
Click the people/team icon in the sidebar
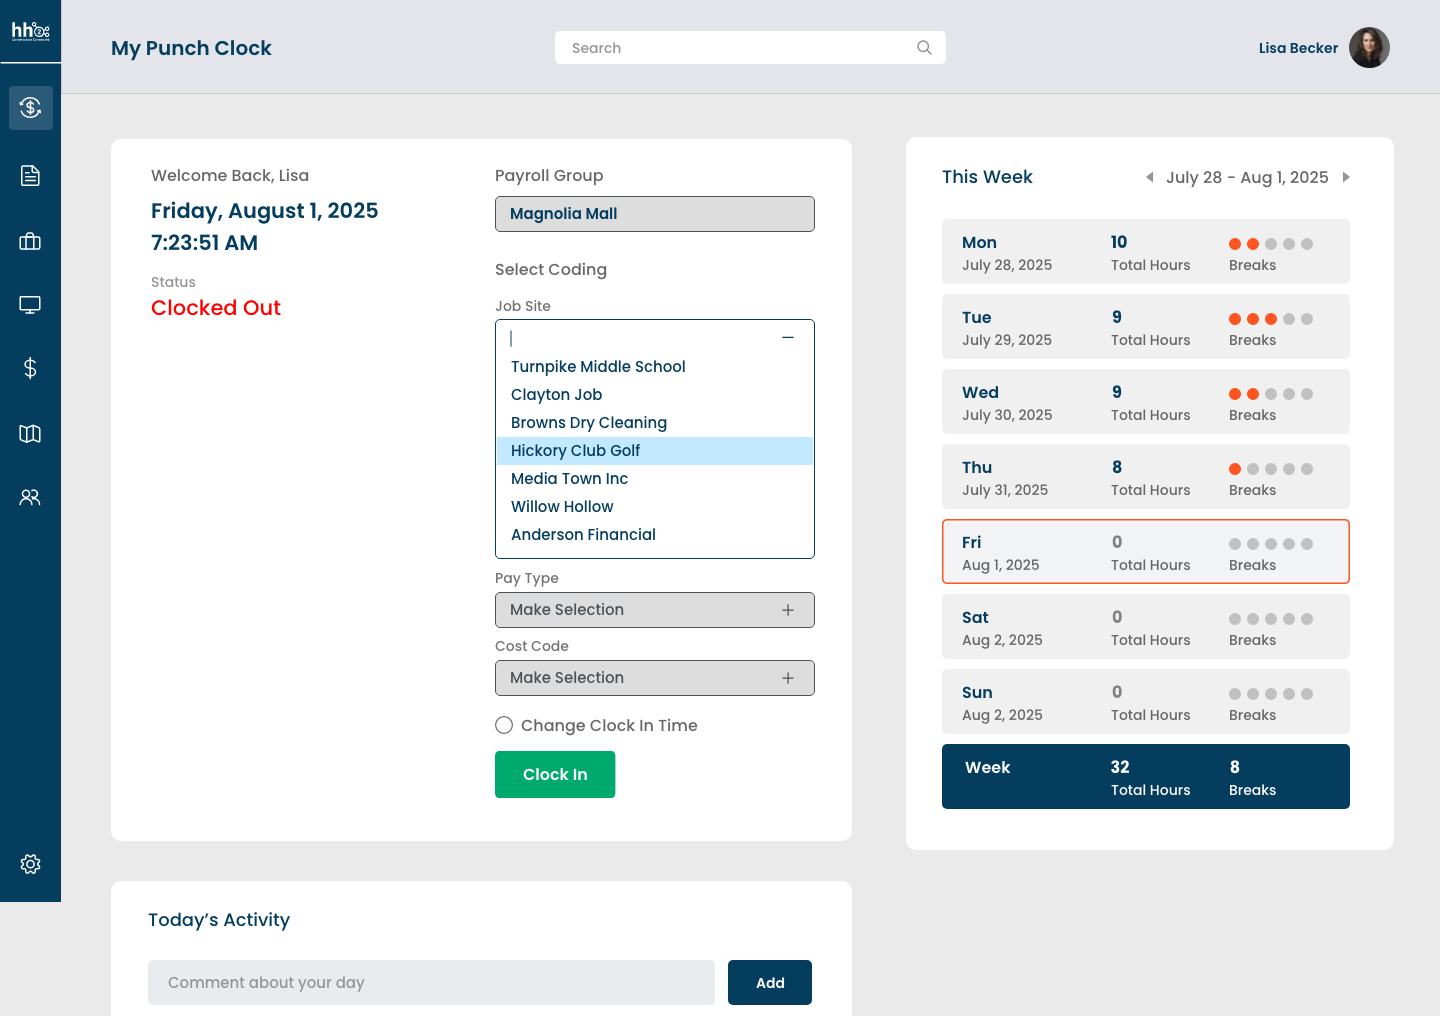(x=30, y=497)
